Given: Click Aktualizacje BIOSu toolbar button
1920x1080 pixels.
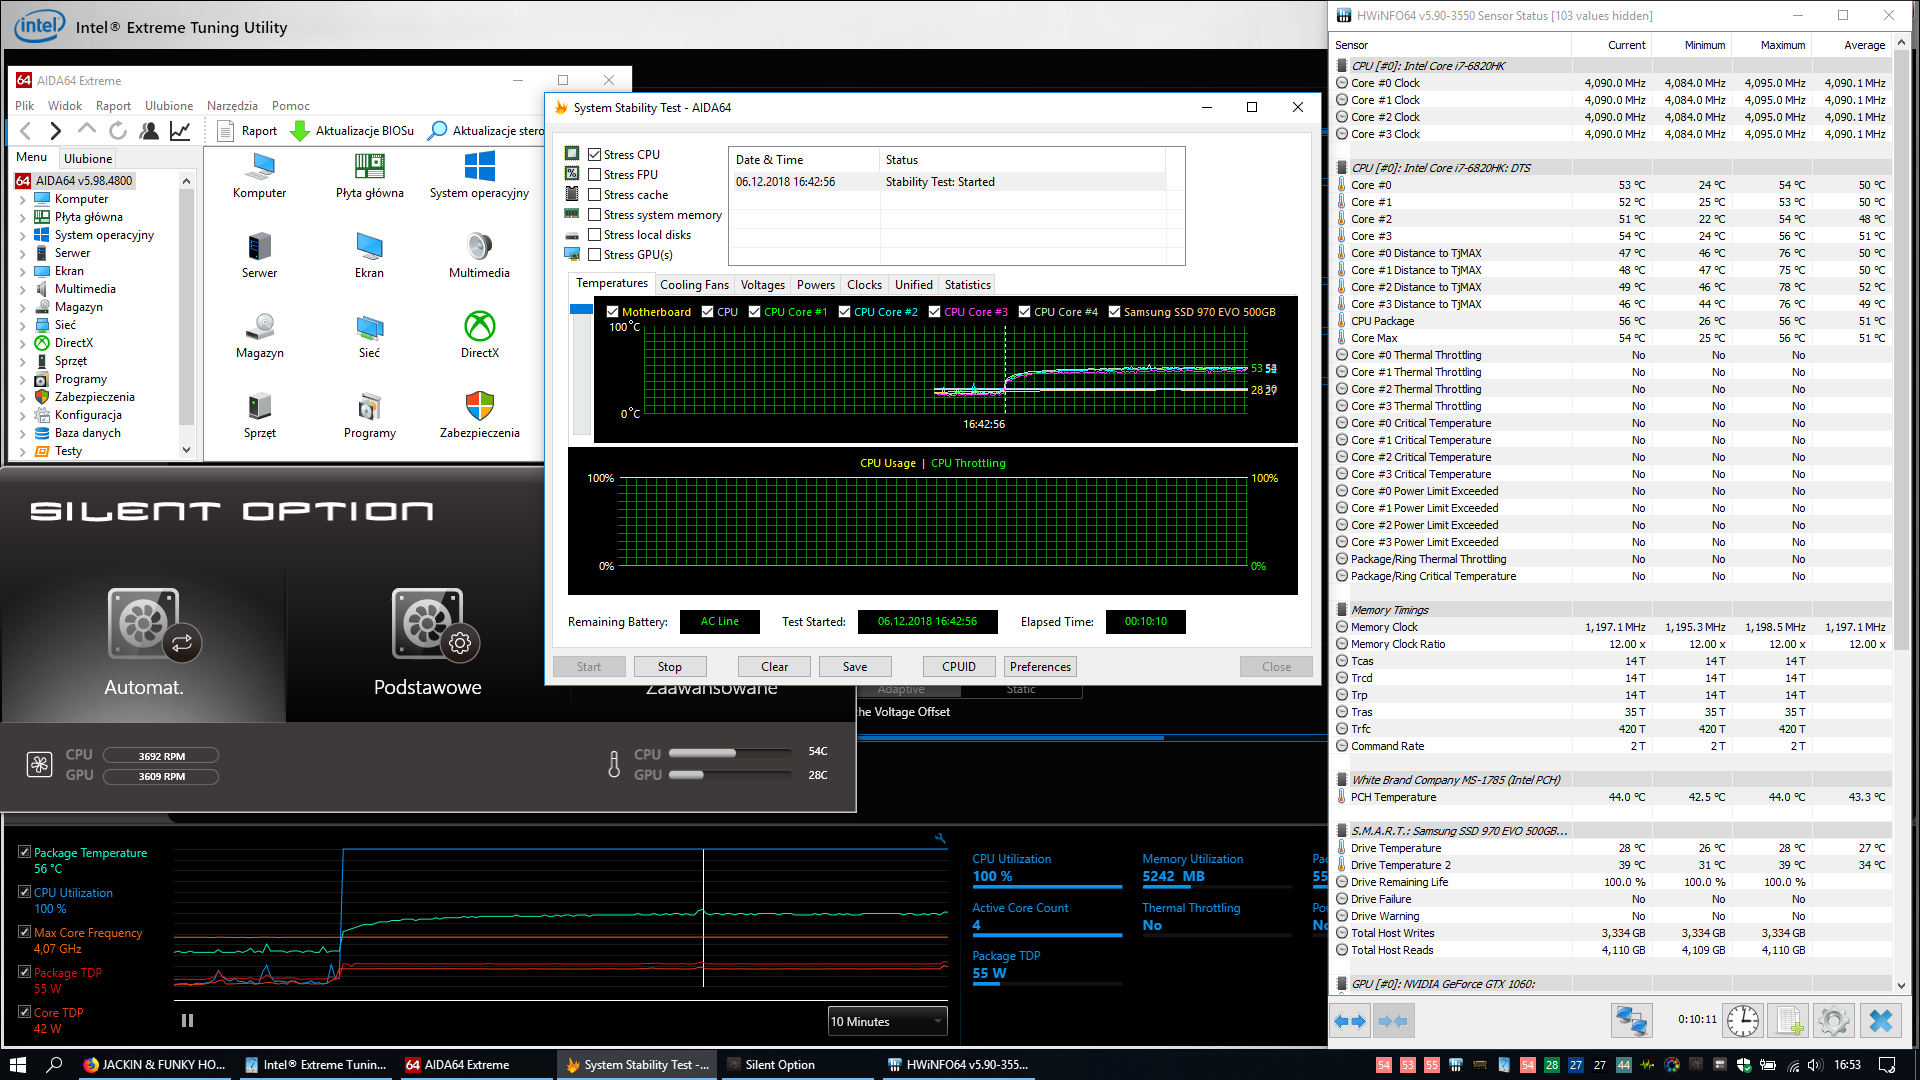Looking at the screenshot, I should (352, 131).
